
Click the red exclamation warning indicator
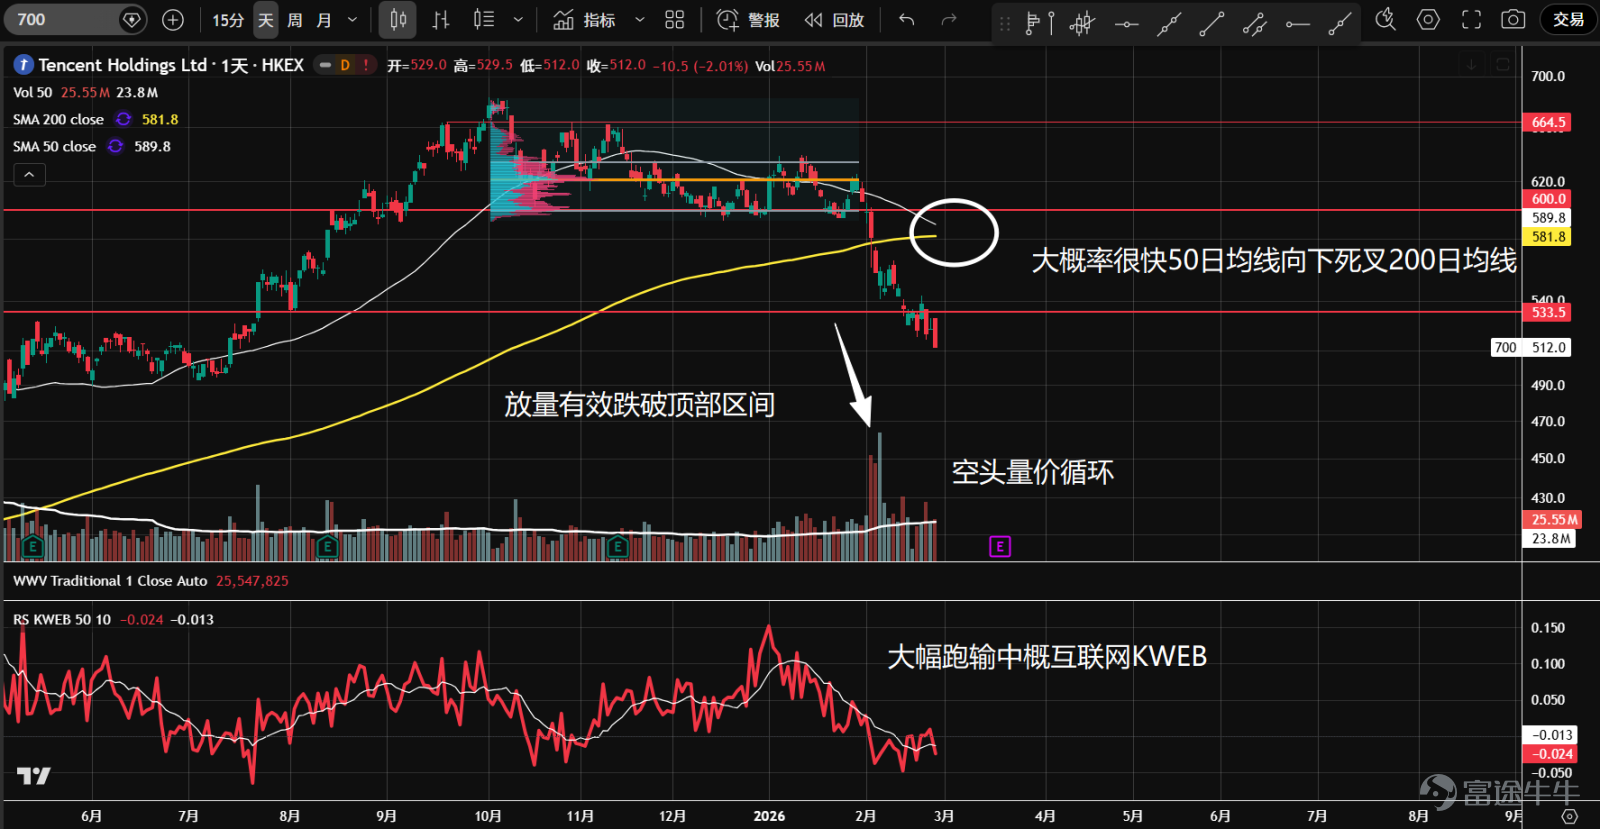tap(366, 65)
